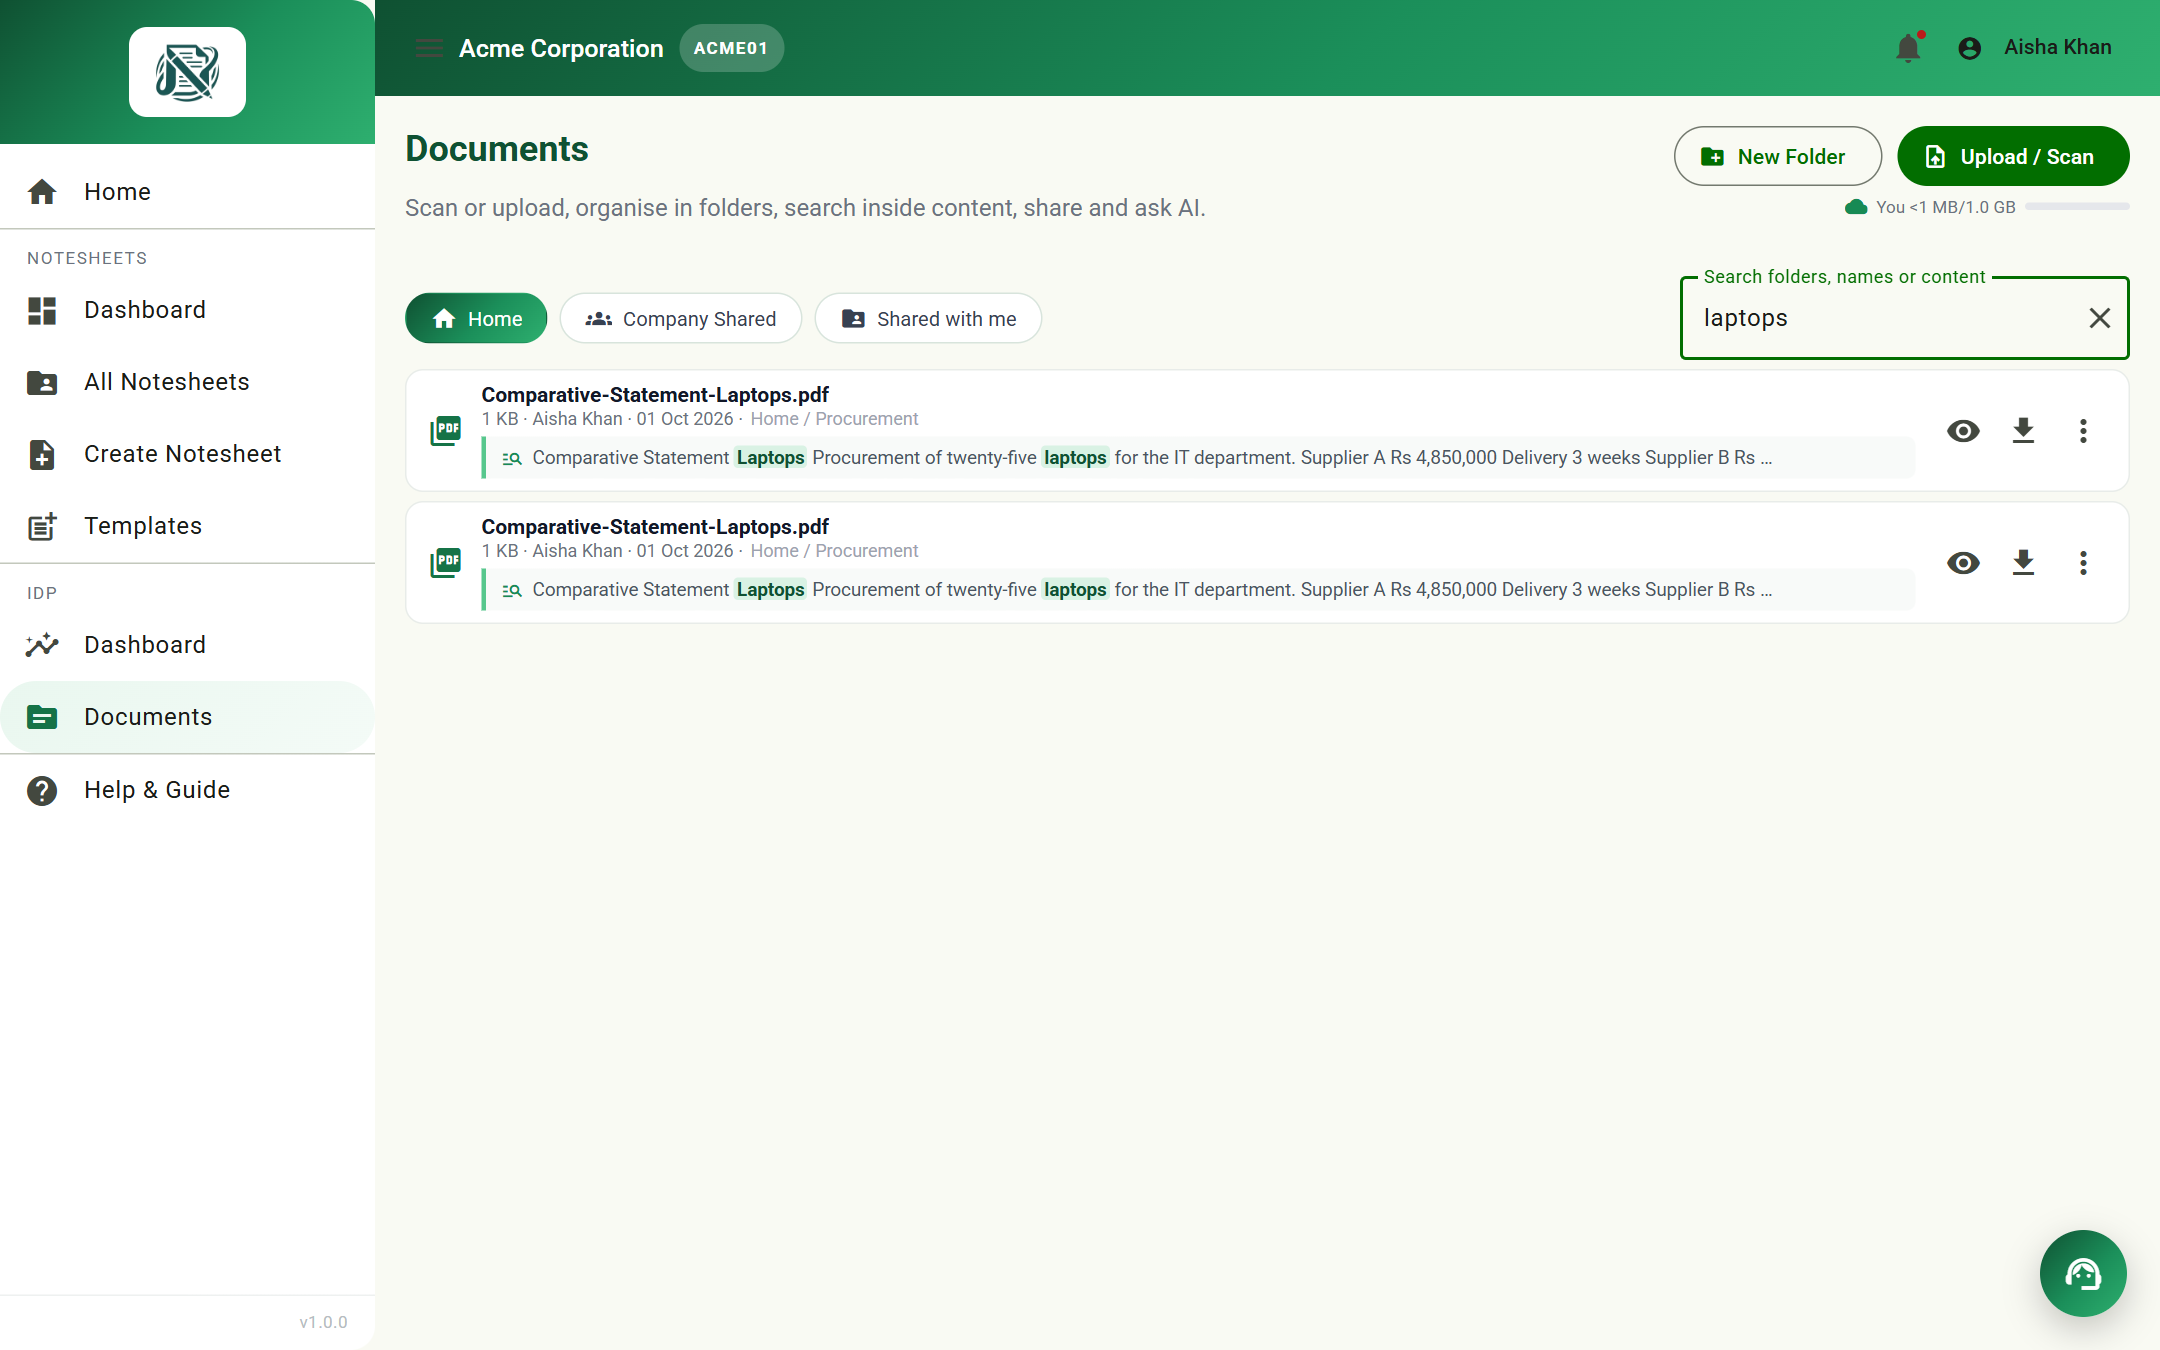2160x1350 pixels.
Task: Download the first Comparative-Statement-Laptops.pdf
Action: pyautogui.click(x=2023, y=431)
